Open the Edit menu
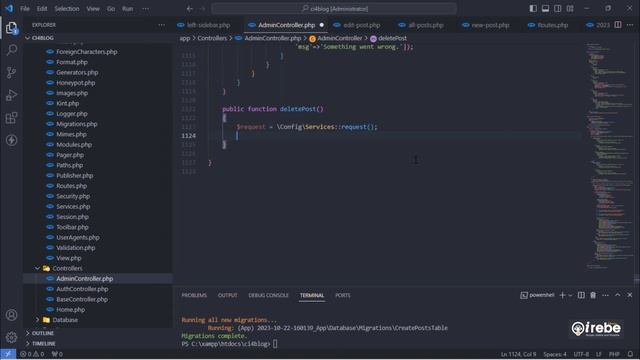The image size is (640, 360). tap(42, 9)
